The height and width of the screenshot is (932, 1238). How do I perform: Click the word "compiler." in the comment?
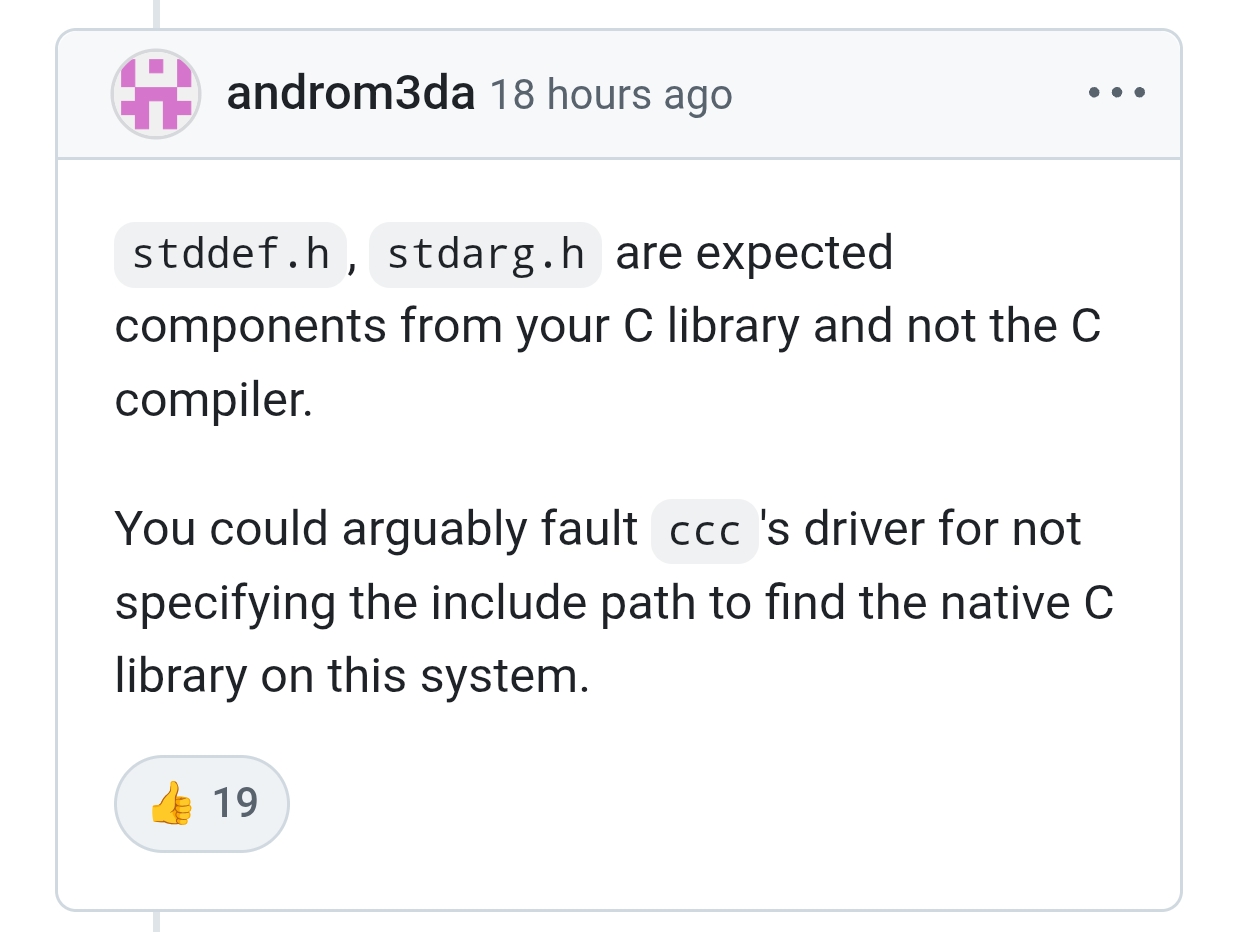tap(214, 401)
